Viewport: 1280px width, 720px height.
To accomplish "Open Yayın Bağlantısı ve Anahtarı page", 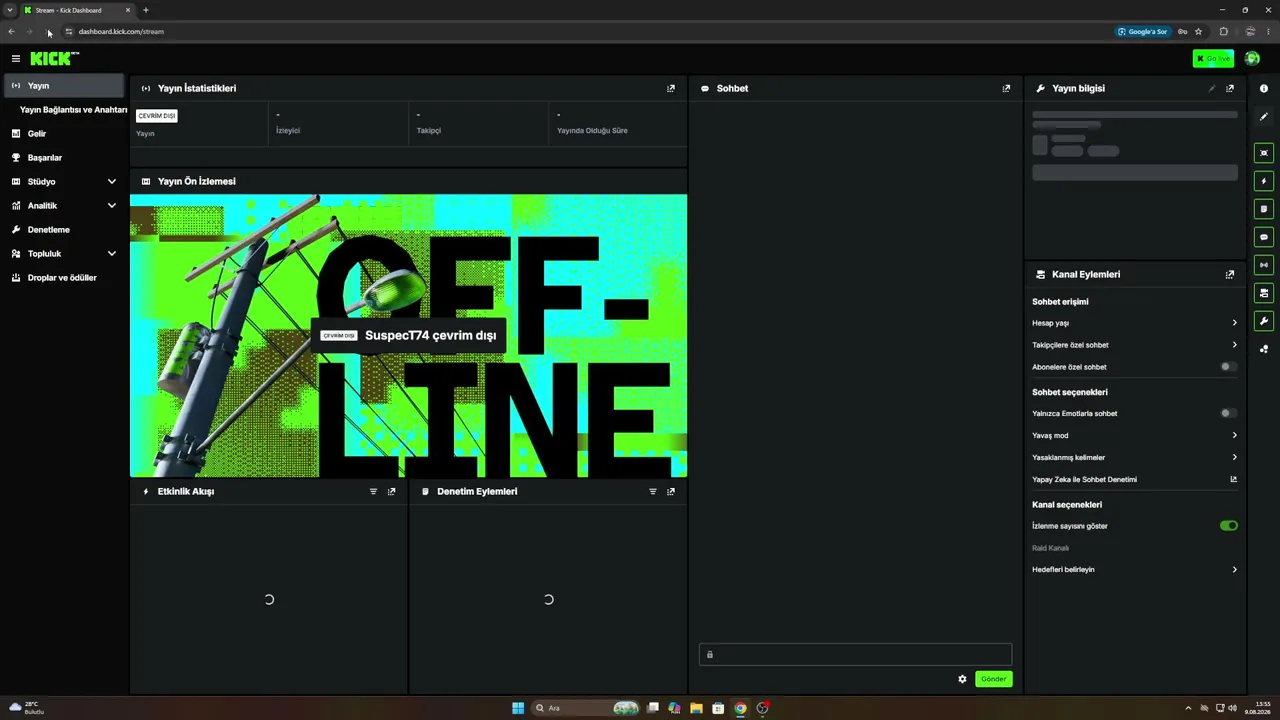I will (x=73, y=109).
